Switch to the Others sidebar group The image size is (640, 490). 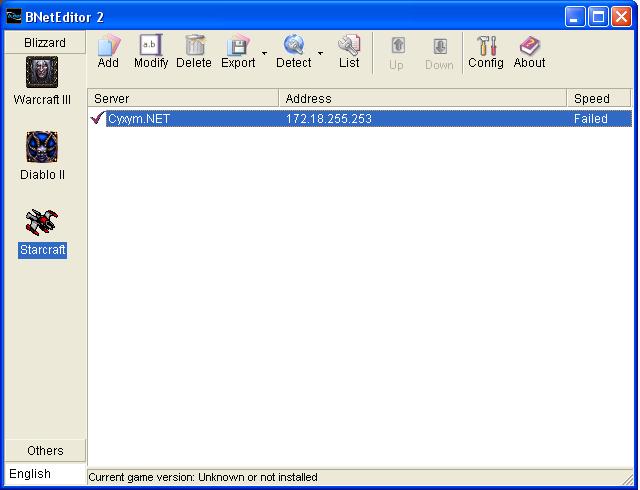click(45, 450)
